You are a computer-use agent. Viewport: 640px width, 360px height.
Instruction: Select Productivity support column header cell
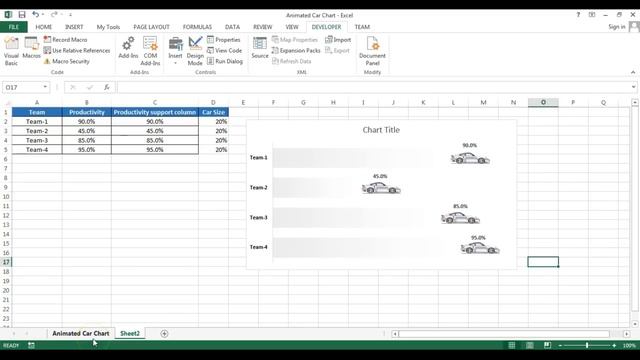[x=155, y=112]
